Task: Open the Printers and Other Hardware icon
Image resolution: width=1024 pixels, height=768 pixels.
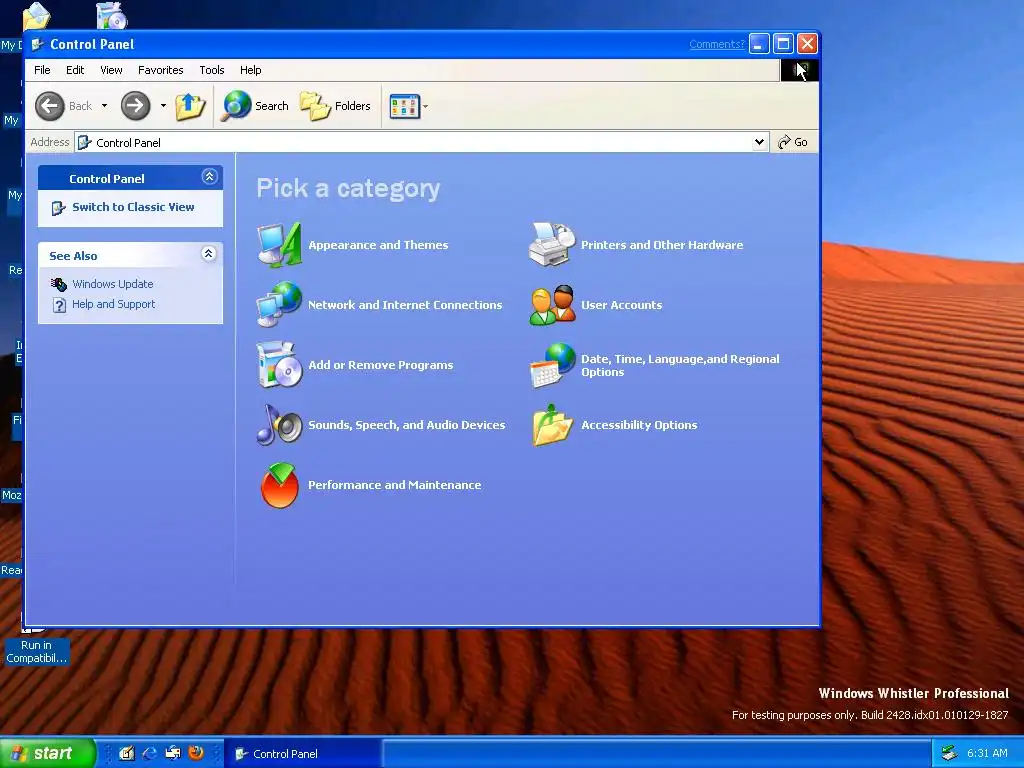Action: click(x=552, y=245)
